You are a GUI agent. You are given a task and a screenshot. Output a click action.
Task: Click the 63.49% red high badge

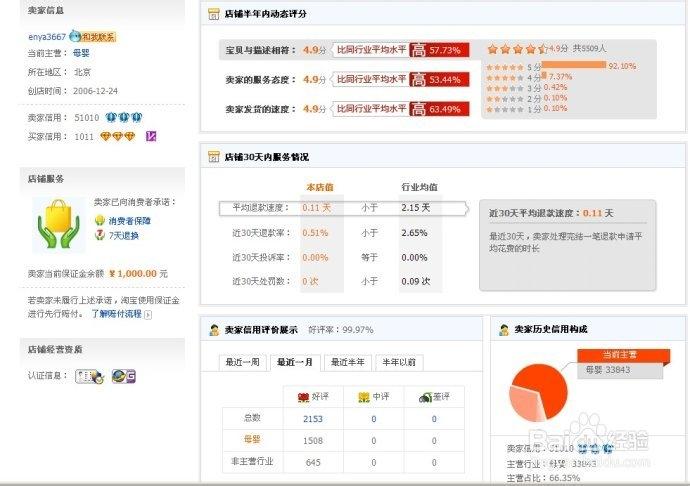click(439, 109)
